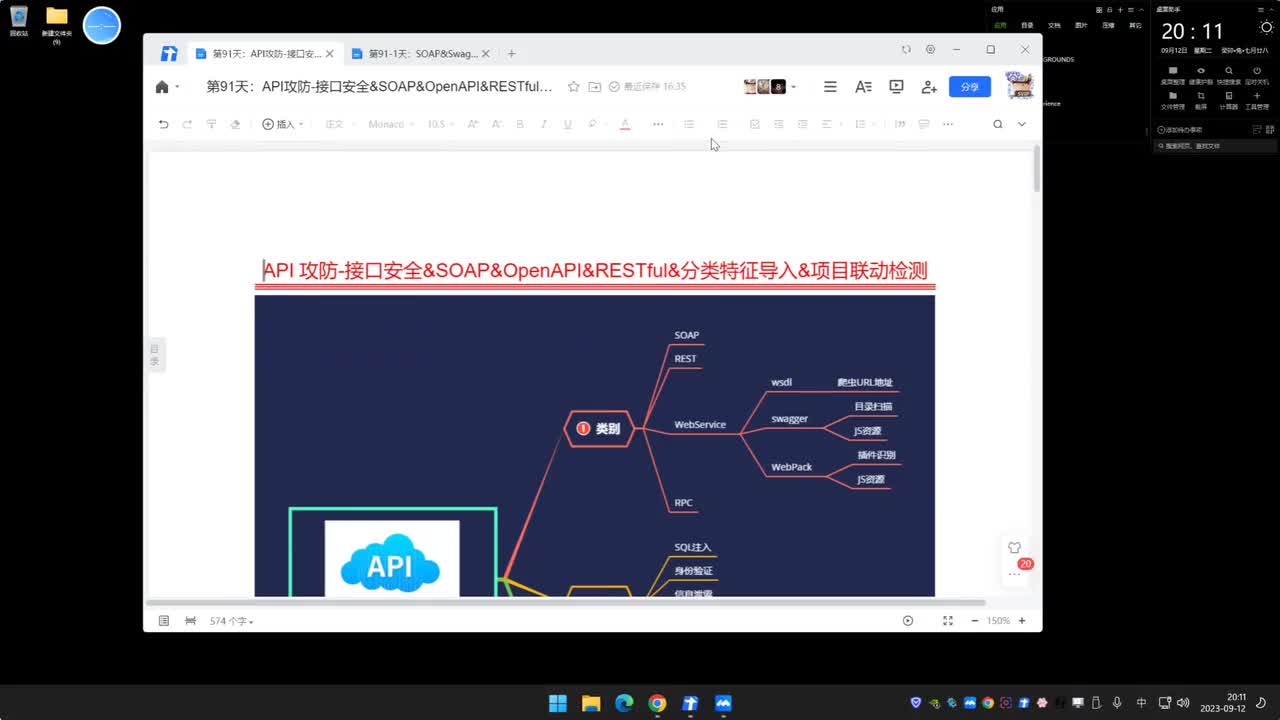
Task: Open the 图片 tab in desktop widget
Action: tap(1081, 25)
